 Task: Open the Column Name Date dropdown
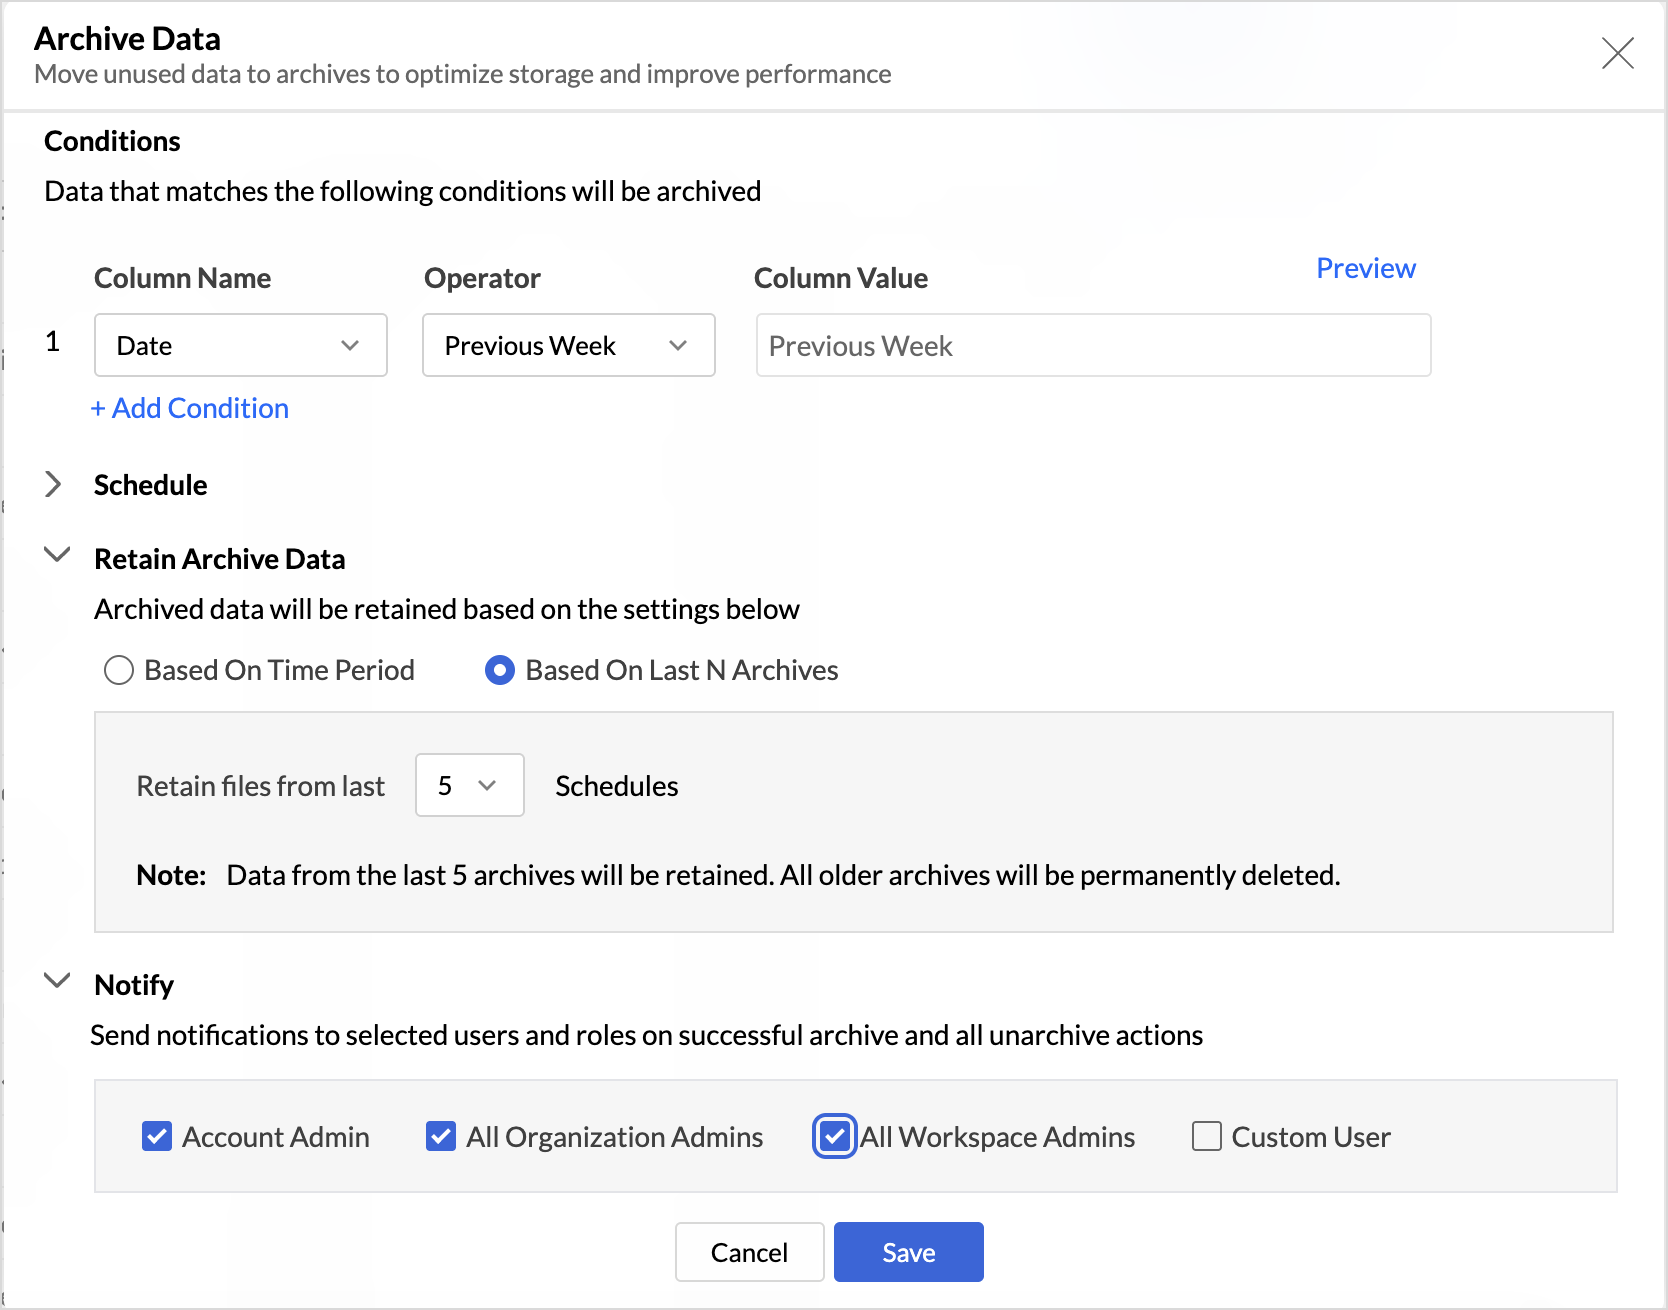pos(240,345)
